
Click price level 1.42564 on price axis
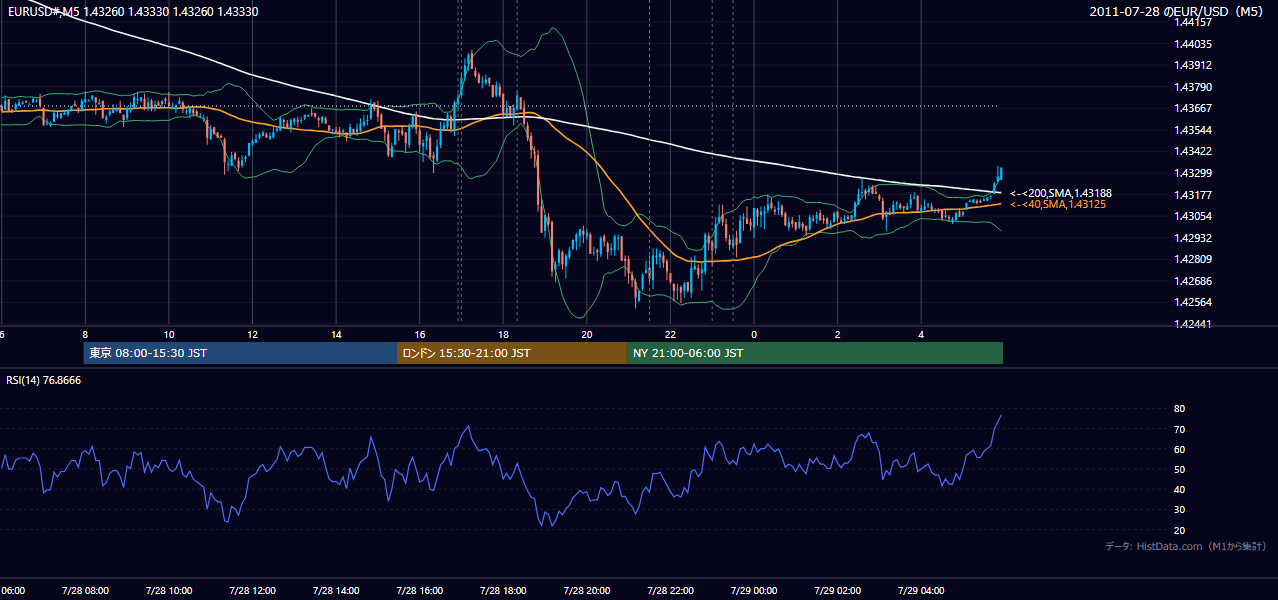pos(1192,302)
